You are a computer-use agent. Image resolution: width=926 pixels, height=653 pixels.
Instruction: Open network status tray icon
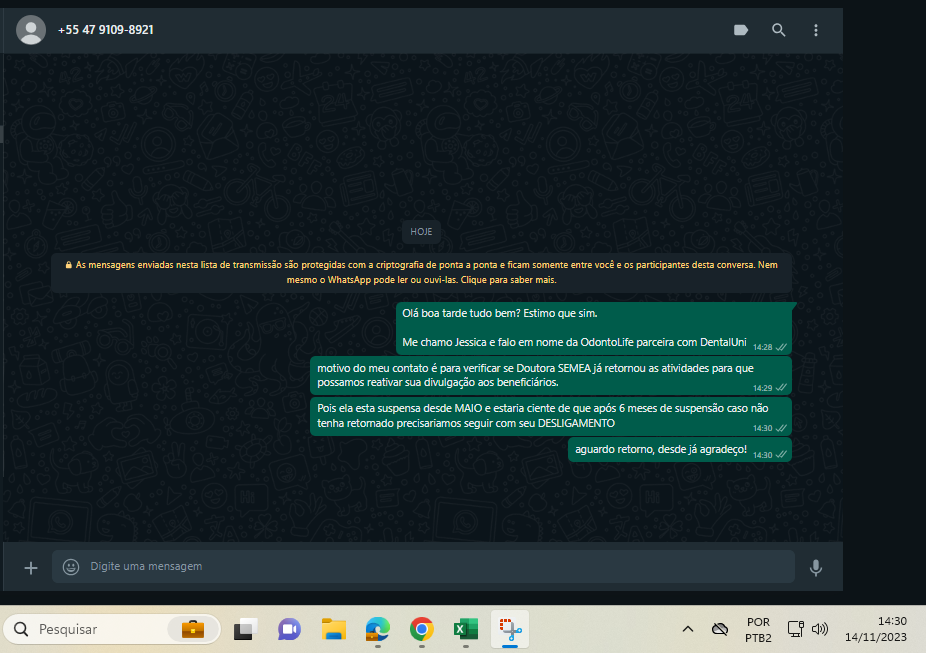(x=795, y=629)
